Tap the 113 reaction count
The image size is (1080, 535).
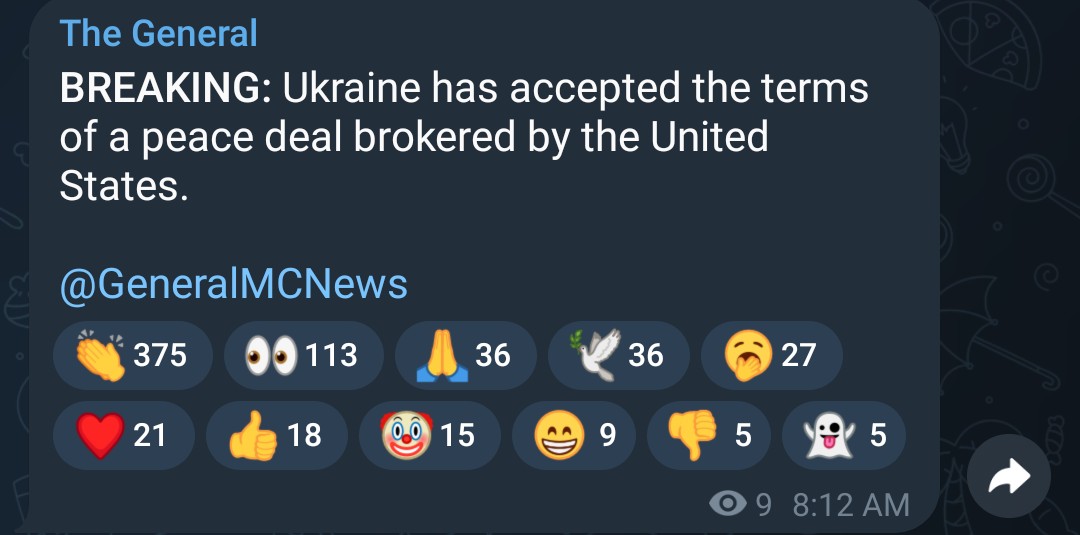click(x=331, y=355)
